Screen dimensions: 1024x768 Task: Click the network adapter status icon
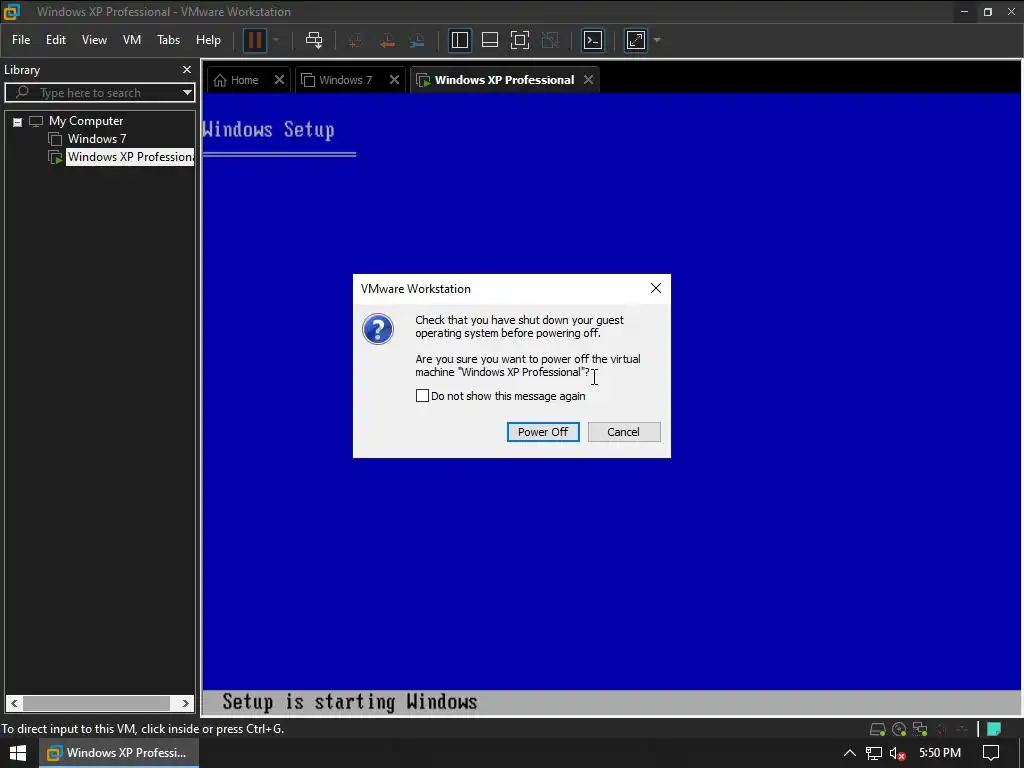[920, 729]
